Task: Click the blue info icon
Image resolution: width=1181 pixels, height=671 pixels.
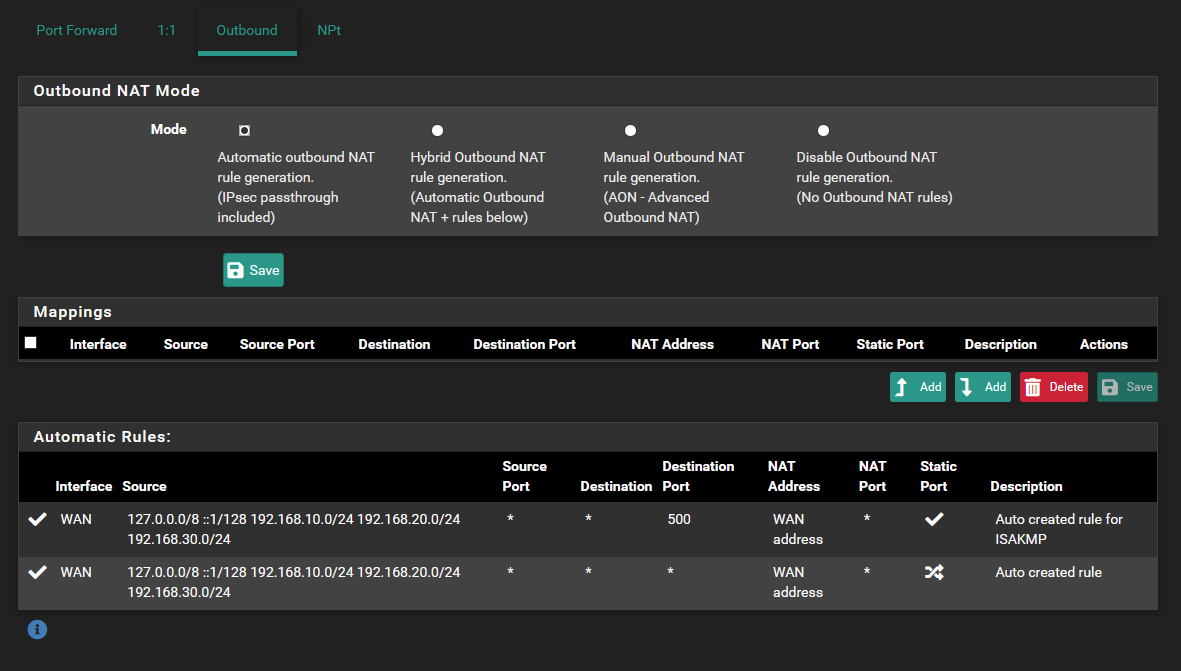Action: (x=38, y=630)
